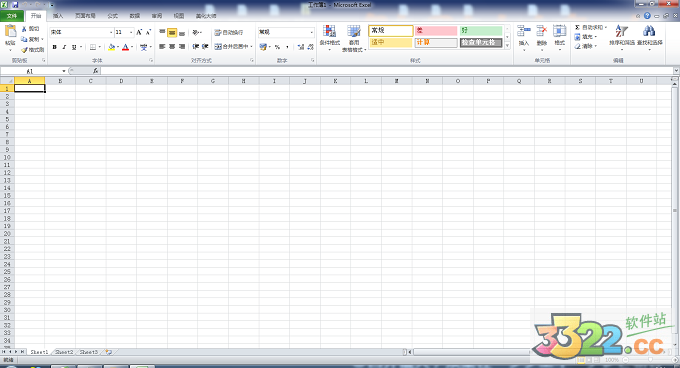Open Conditional Formatting icon
Image resolution: width=680 pixels, height=368 pixels.
pos(330,31)
